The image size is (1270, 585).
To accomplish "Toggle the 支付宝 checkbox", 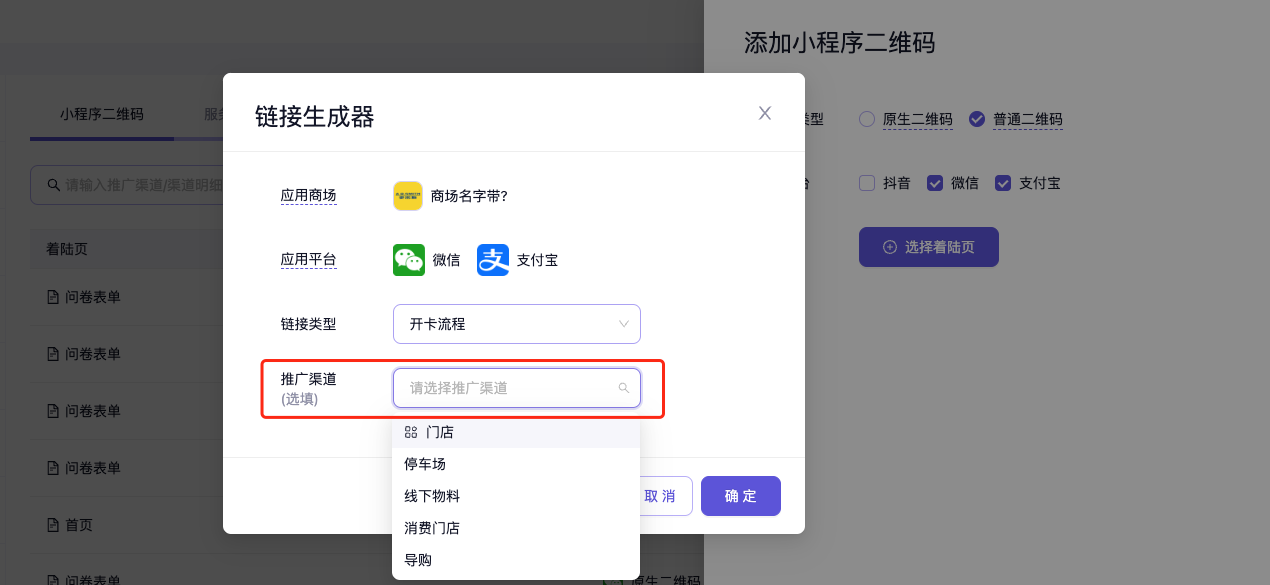I will 1003,183.
